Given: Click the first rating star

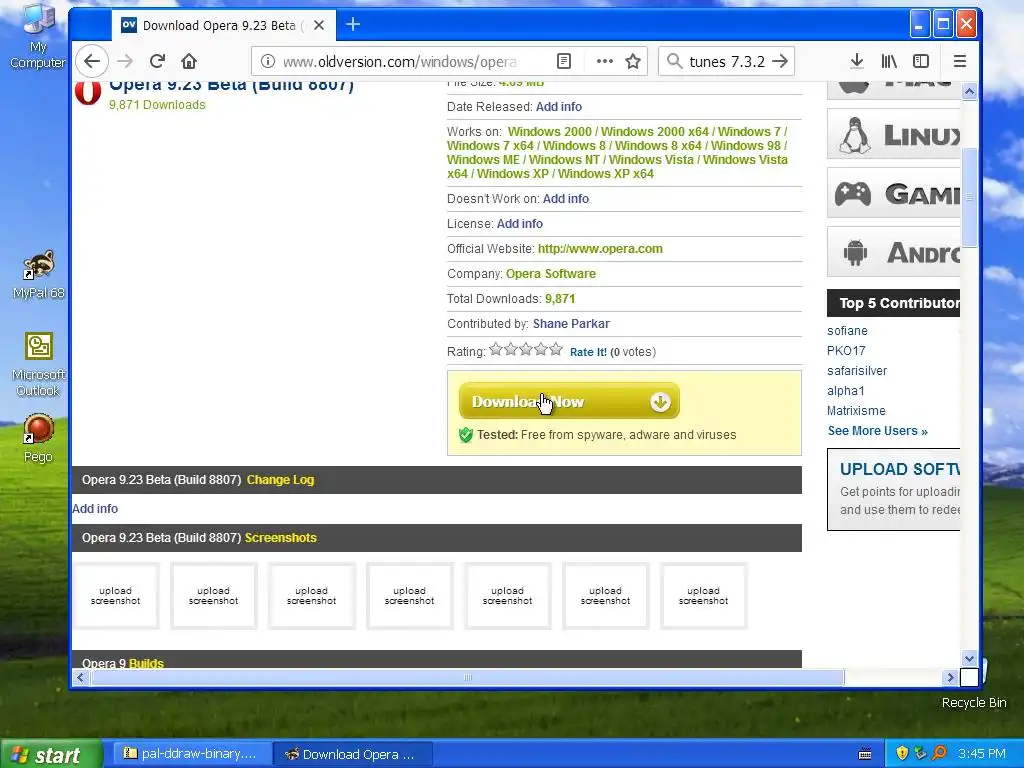Looking at the screenshot, I should 496,349.
